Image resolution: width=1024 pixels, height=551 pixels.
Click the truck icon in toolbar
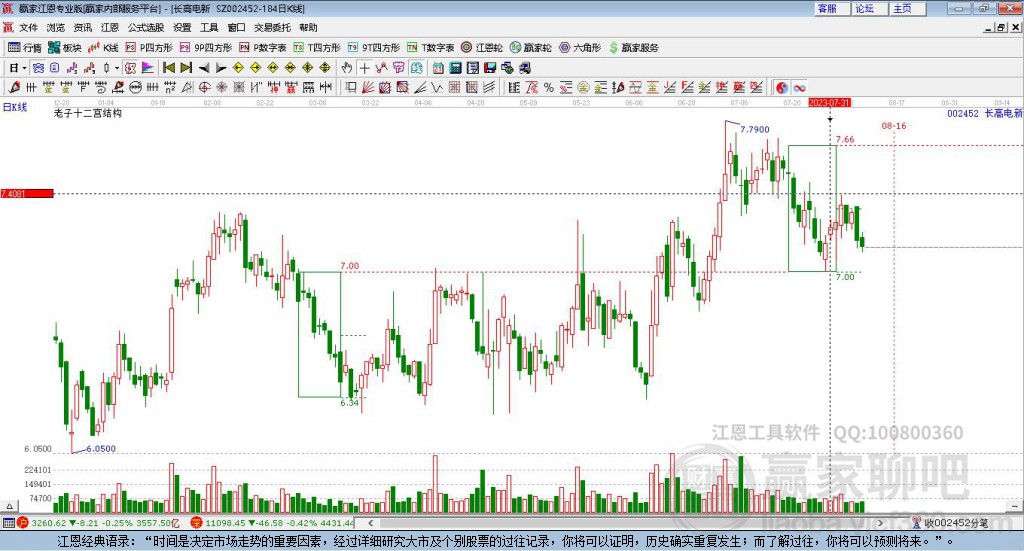point(524,68)
